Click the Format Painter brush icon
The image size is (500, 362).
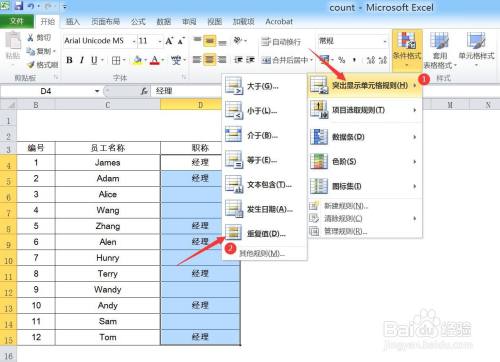(x=31, y=65)
